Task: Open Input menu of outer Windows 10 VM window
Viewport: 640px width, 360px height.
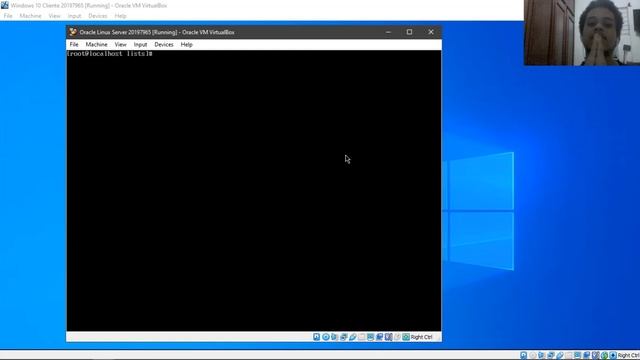Action: (74, 16)
